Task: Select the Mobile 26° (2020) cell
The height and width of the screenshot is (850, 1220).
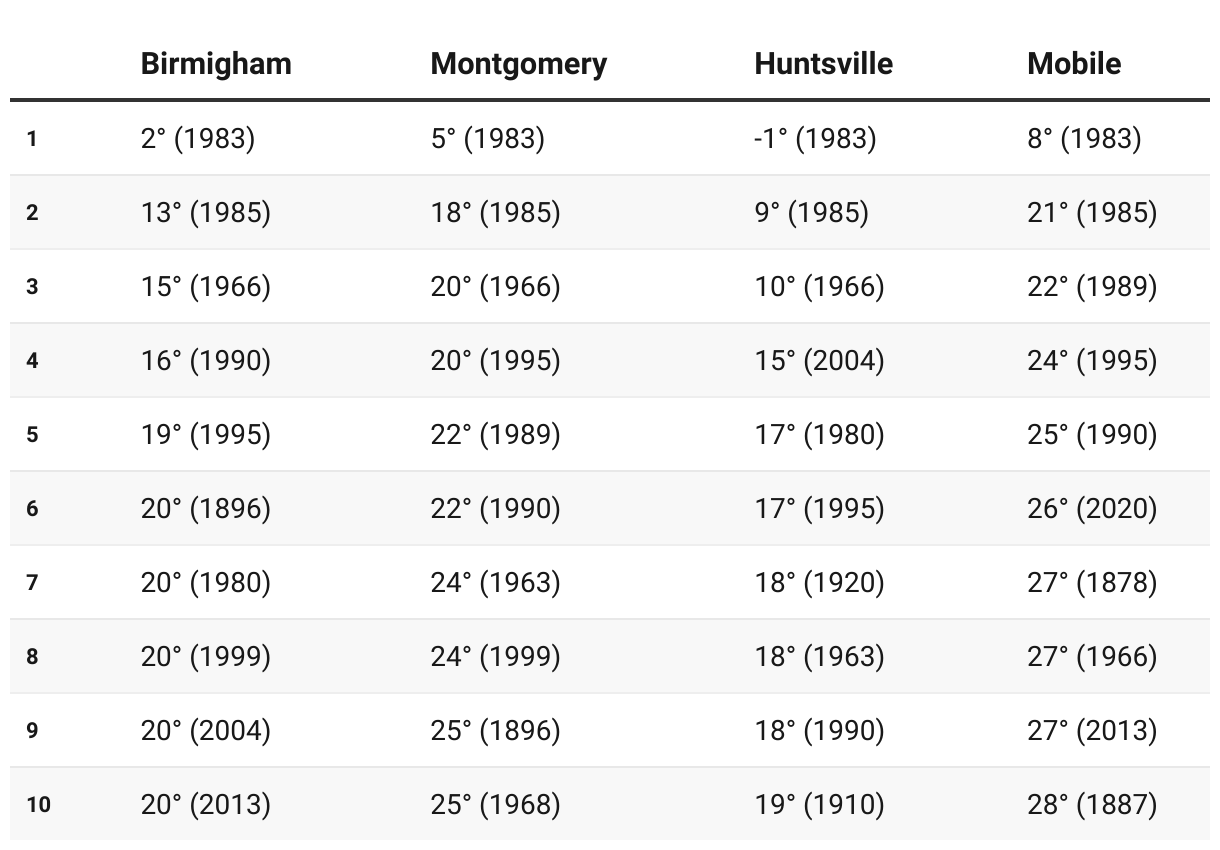Action: pyautogui.click(x=1092, y=508)
